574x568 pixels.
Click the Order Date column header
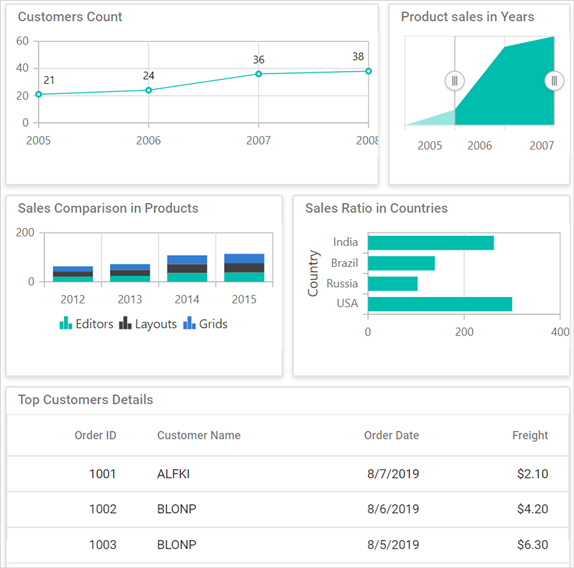click(x=391, y=435)
